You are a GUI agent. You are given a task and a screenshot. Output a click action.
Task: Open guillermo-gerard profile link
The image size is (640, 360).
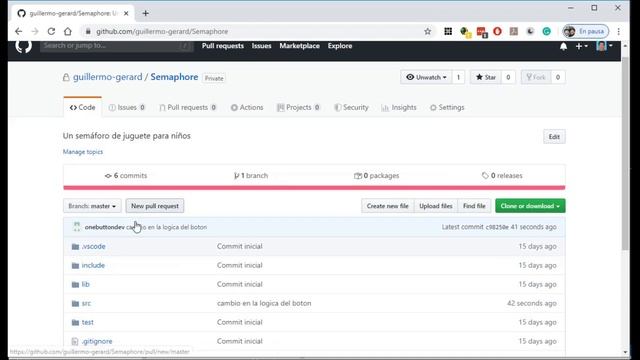pos(108,77)
